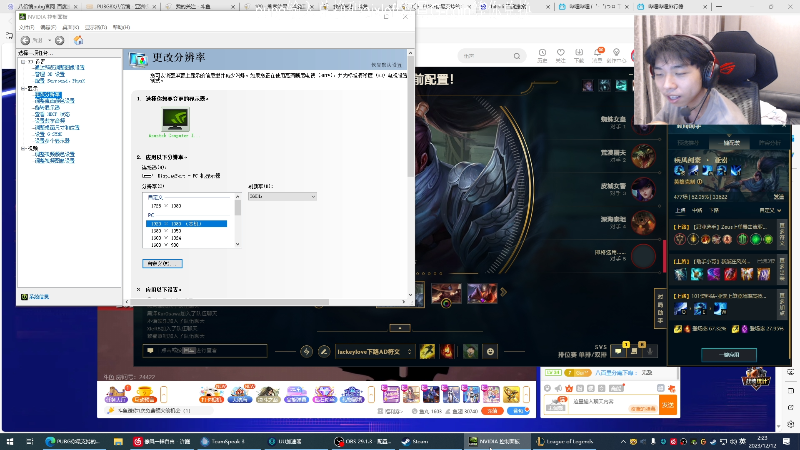Show hidden system tray icons chevron
Screen dimensions: 800x450
(x=623, y=441)
